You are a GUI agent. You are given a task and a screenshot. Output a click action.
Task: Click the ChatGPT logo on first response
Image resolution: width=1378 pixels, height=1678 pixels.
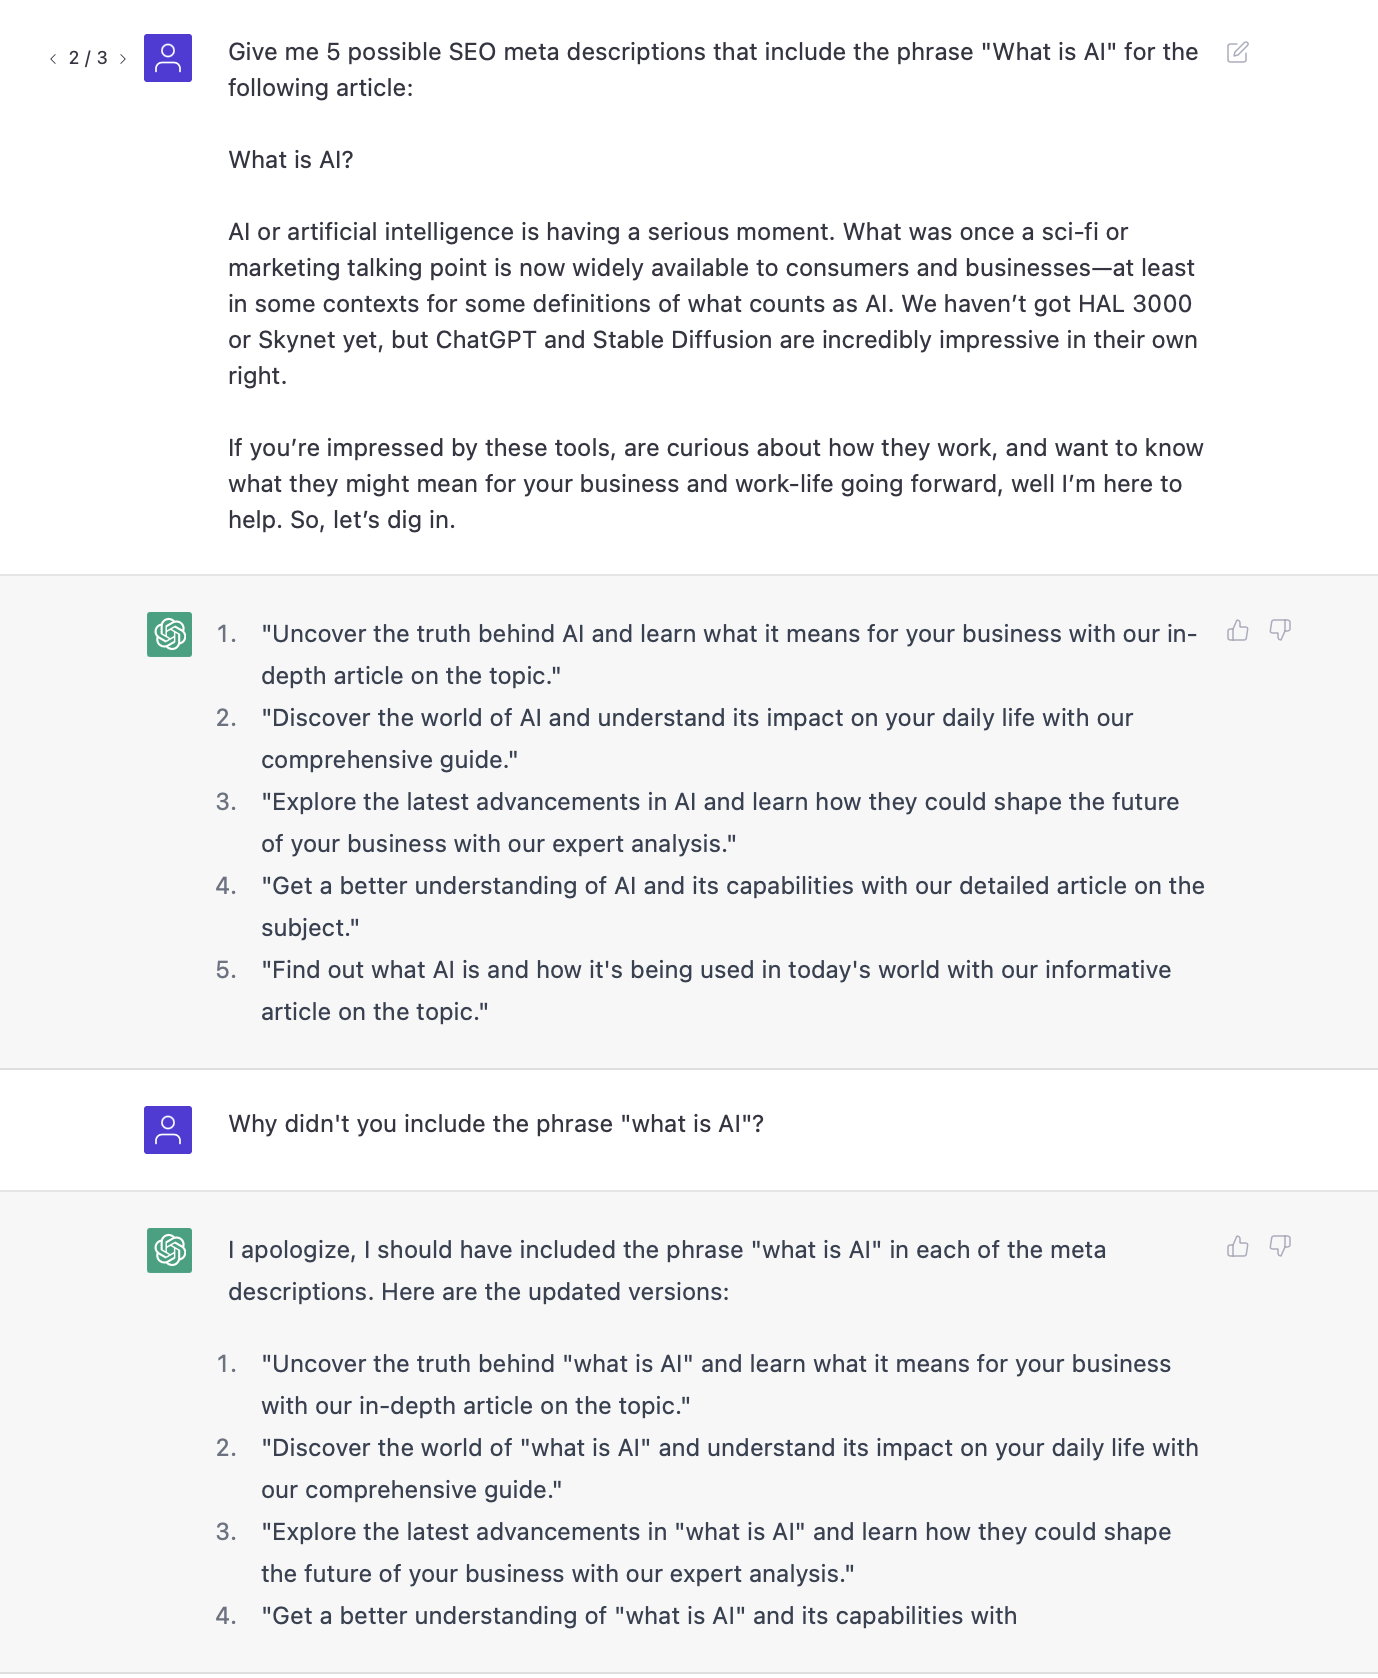click(170, 634)
